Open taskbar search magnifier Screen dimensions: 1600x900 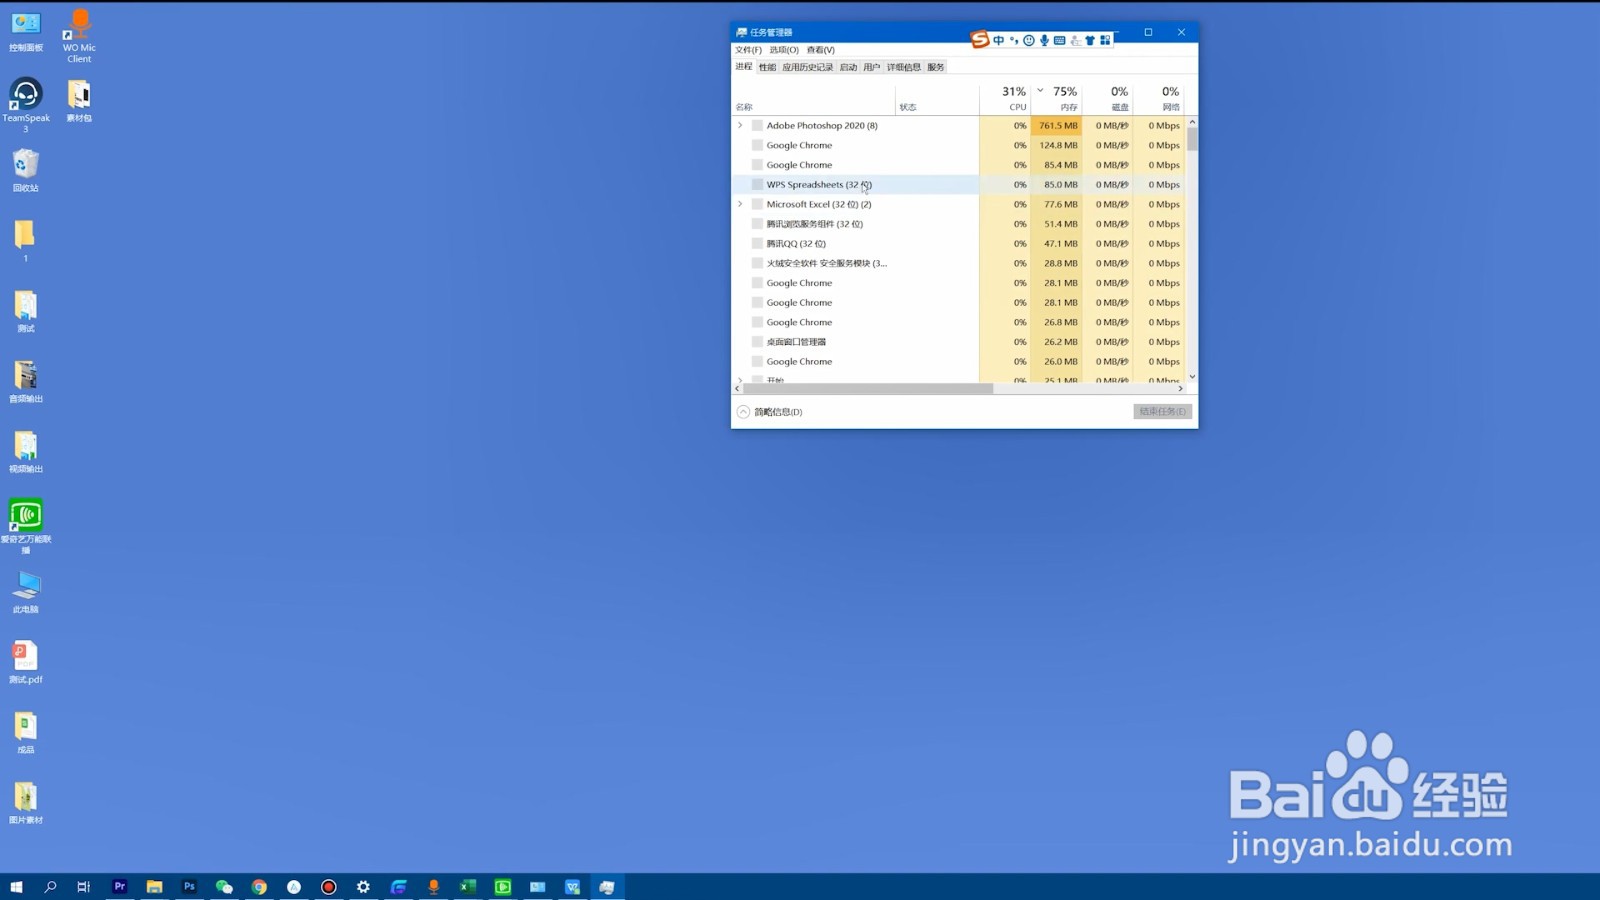click(50, 886)
